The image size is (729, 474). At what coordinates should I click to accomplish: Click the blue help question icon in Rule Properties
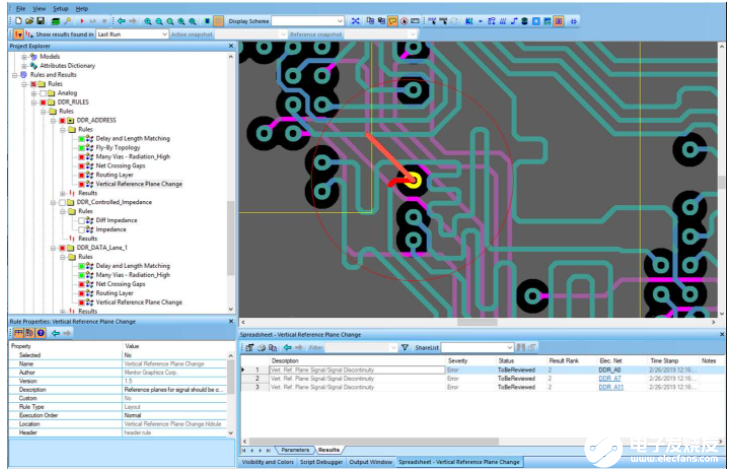pos(41,333)
